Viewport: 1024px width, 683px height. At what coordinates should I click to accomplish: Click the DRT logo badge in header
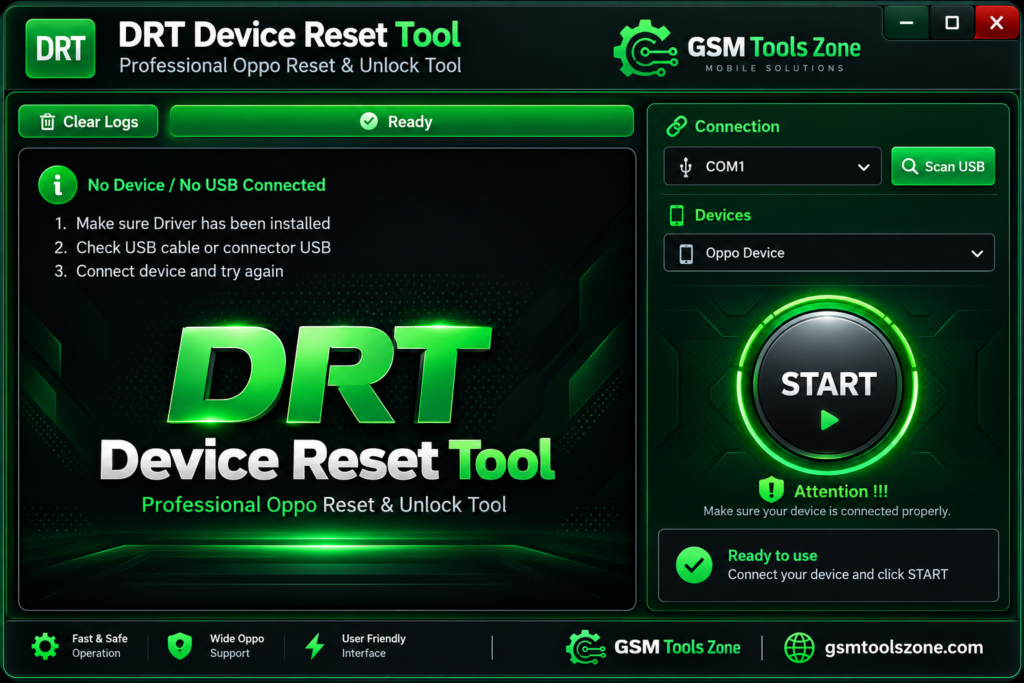pyautogui.click(x=60, y=48)
